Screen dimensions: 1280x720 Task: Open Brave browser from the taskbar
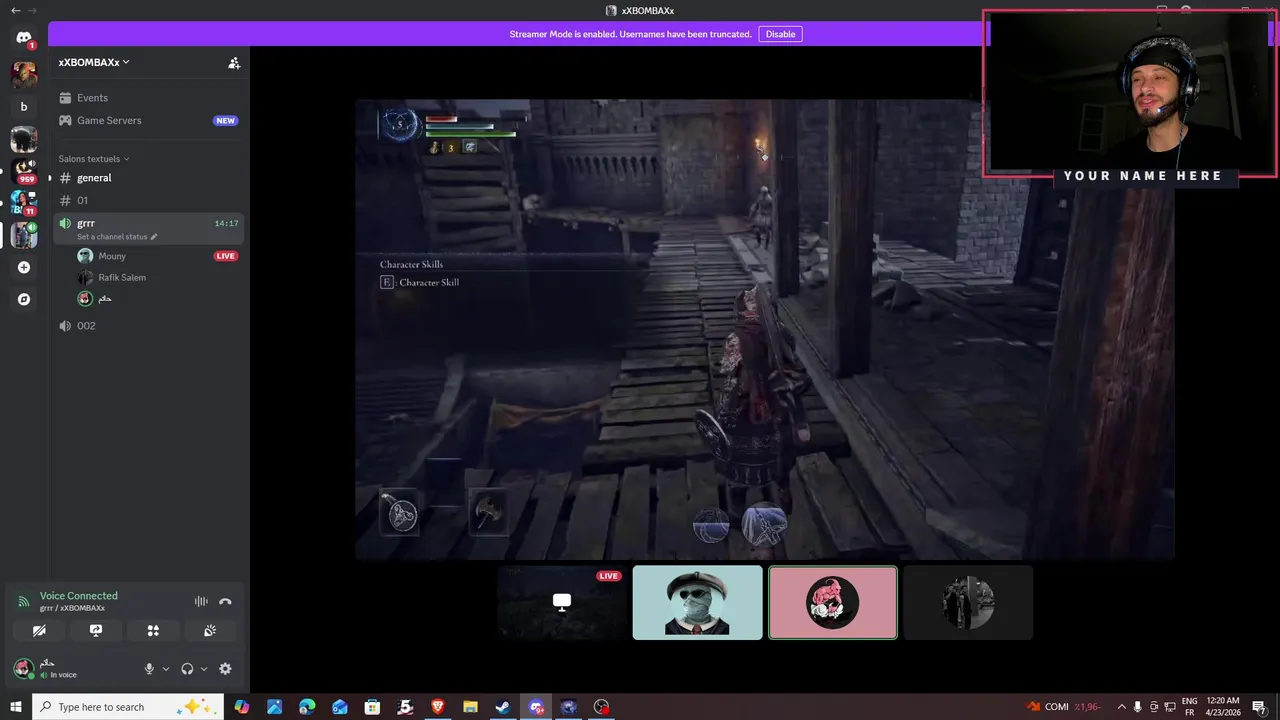point(437,707)
